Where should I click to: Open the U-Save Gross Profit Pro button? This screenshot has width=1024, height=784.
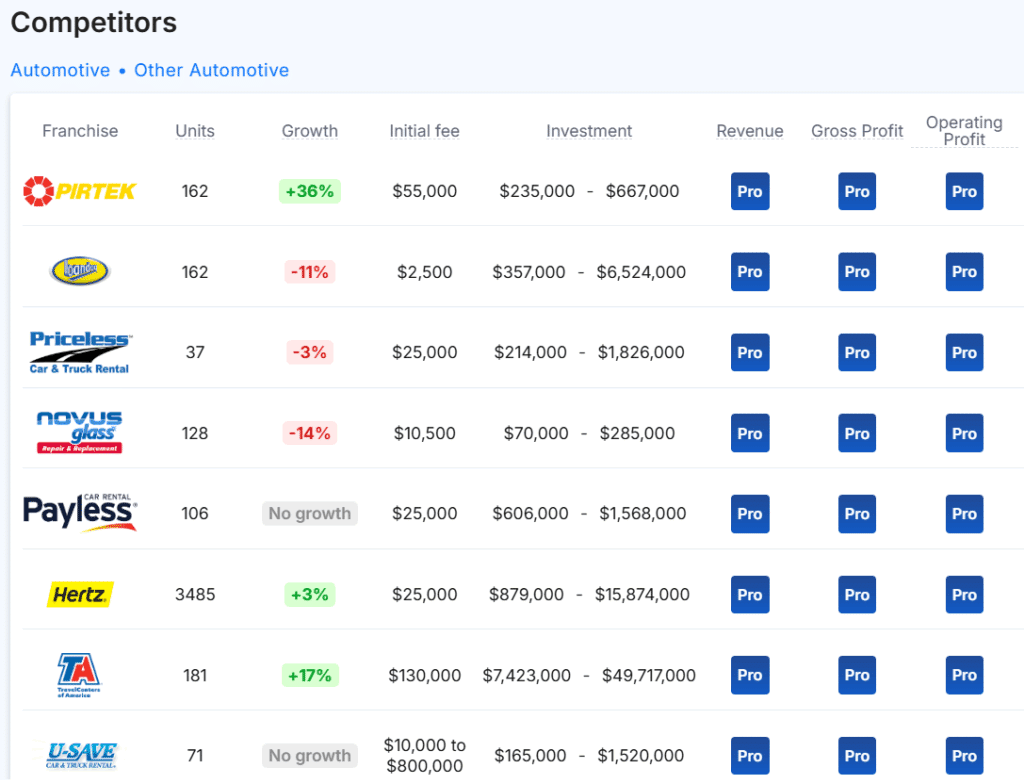(x=857, y=756)
